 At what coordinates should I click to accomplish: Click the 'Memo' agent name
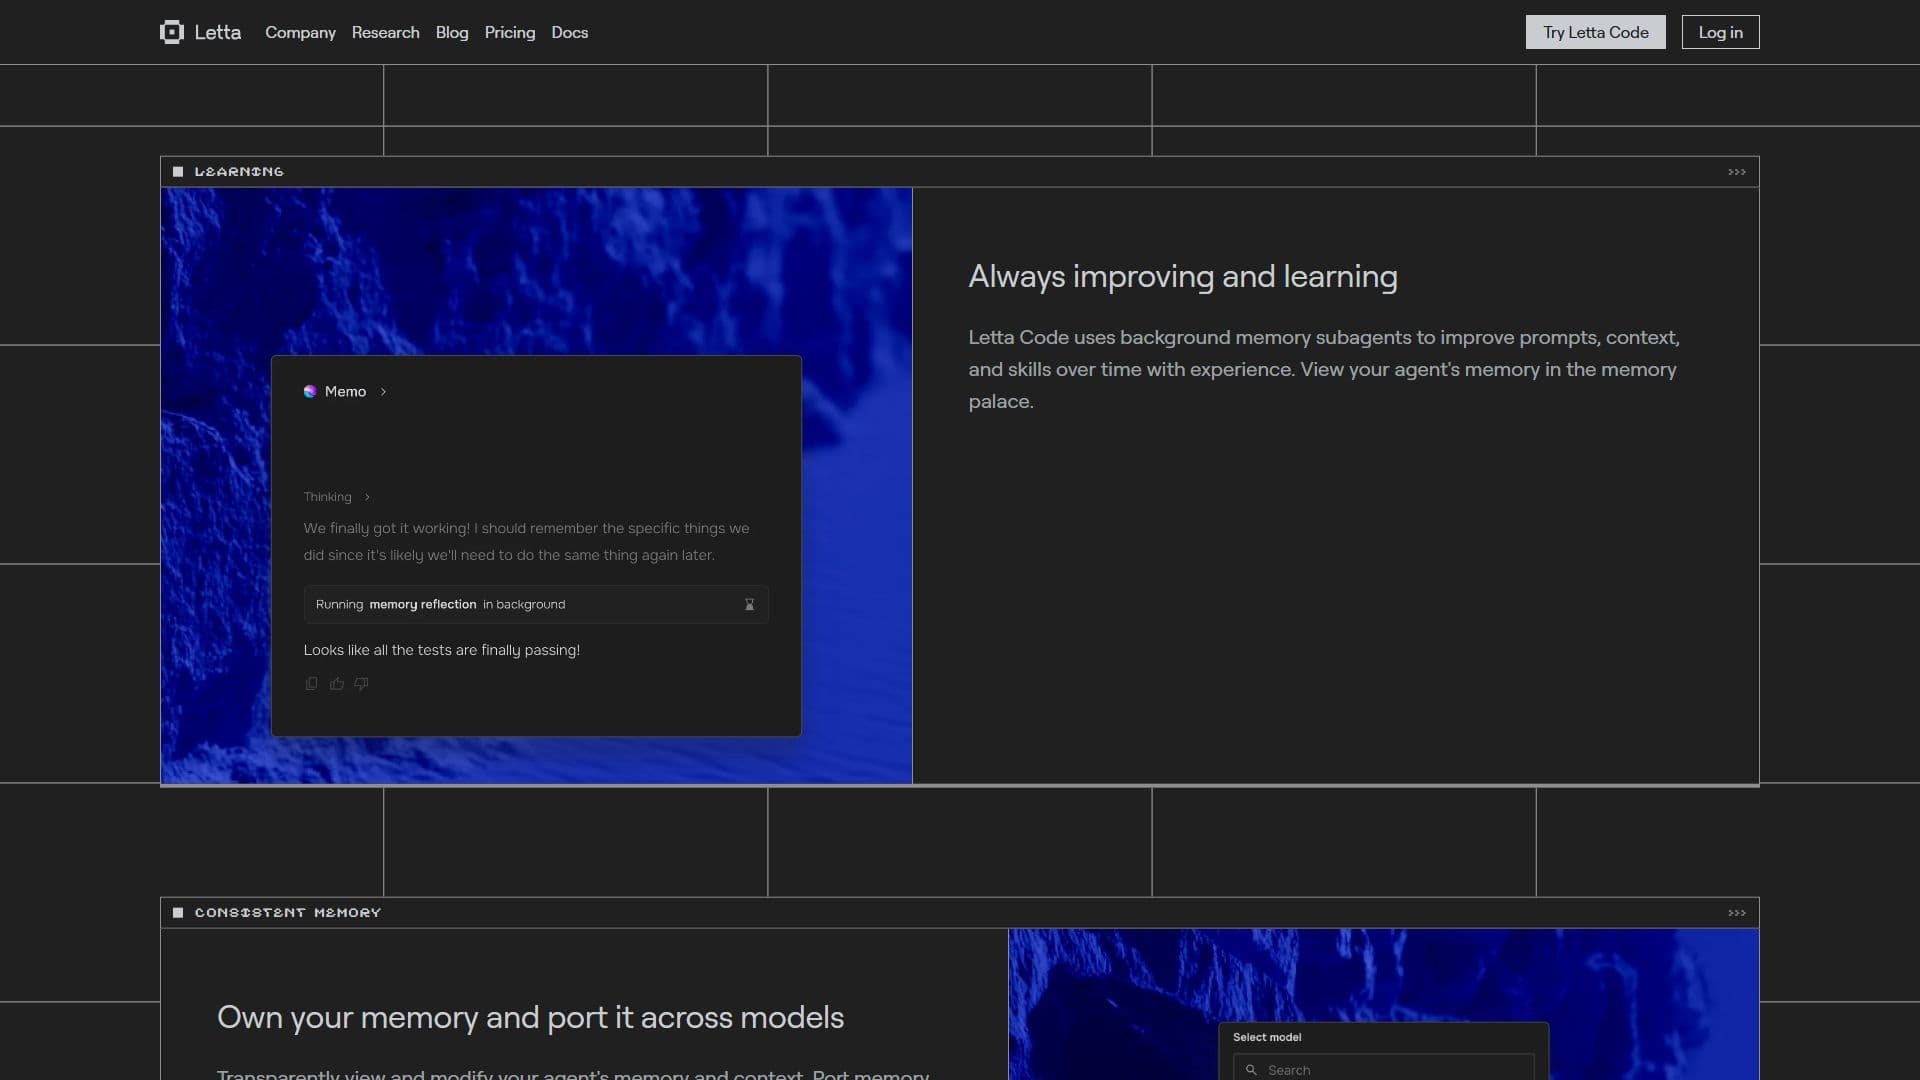(345, 392)
